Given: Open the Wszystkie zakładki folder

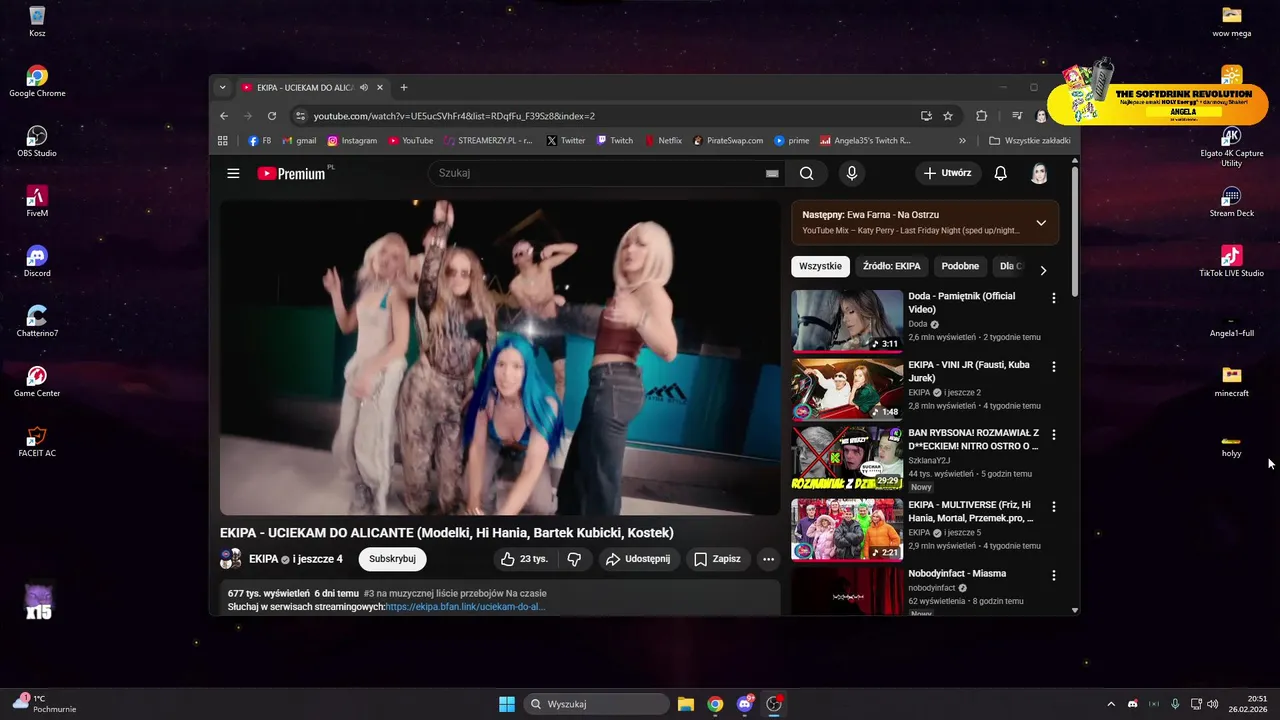Looking at the screenshot, I should tap(1030, 141).
